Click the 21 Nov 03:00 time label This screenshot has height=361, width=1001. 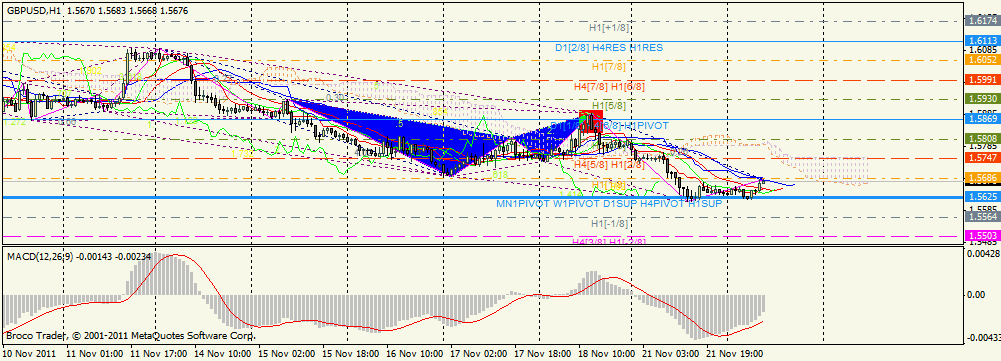click(x=670, y=353)
